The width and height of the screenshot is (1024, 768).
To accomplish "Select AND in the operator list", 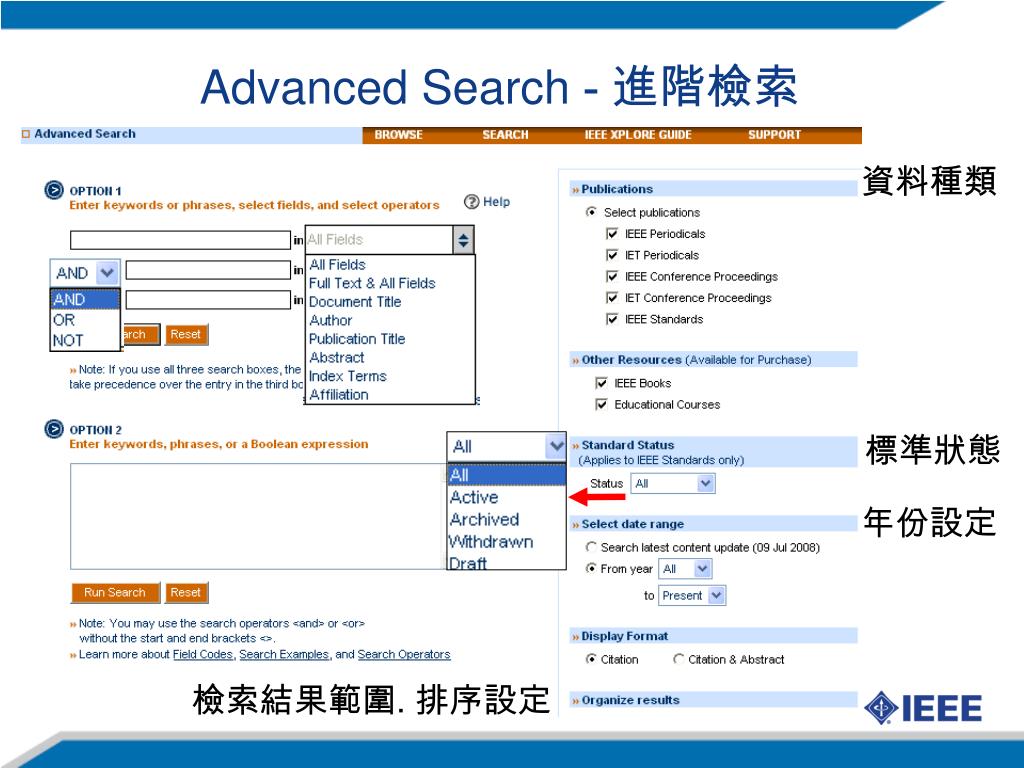I will point(85,300).
